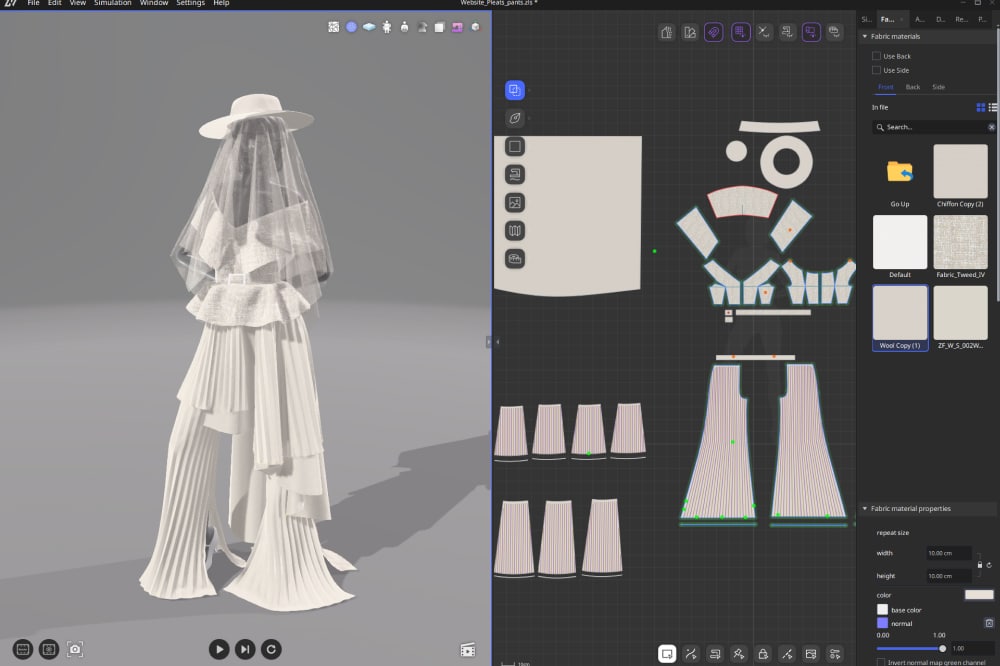1000x666 pixels.
Task: Click the fabric Search field
Action: [929, 127]
